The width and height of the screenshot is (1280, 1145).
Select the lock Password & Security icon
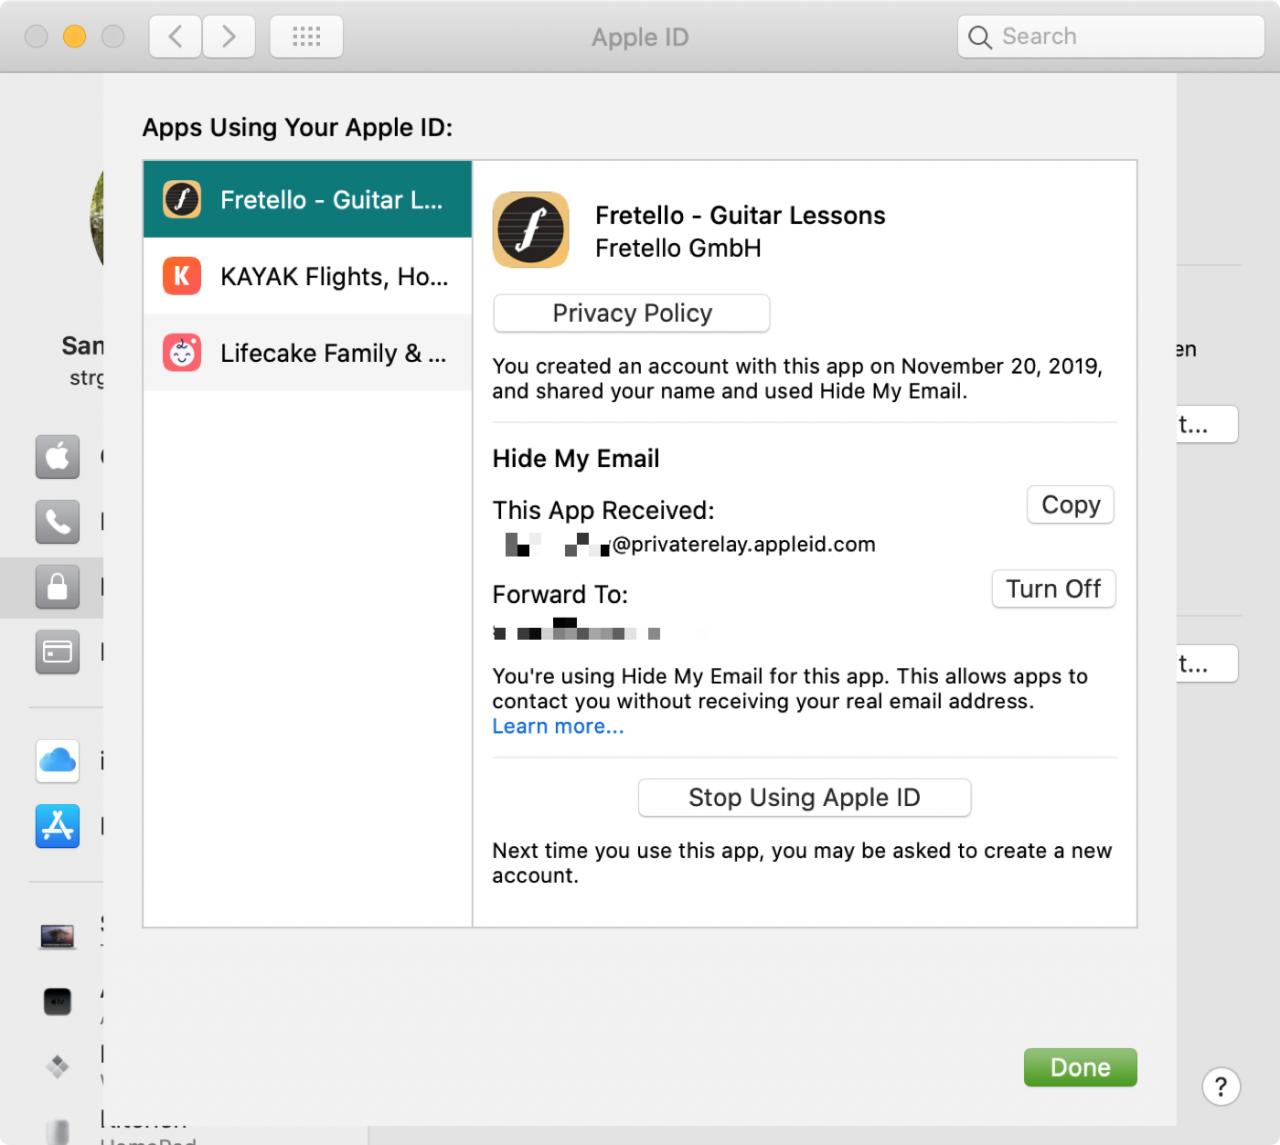tap(58, 587)
